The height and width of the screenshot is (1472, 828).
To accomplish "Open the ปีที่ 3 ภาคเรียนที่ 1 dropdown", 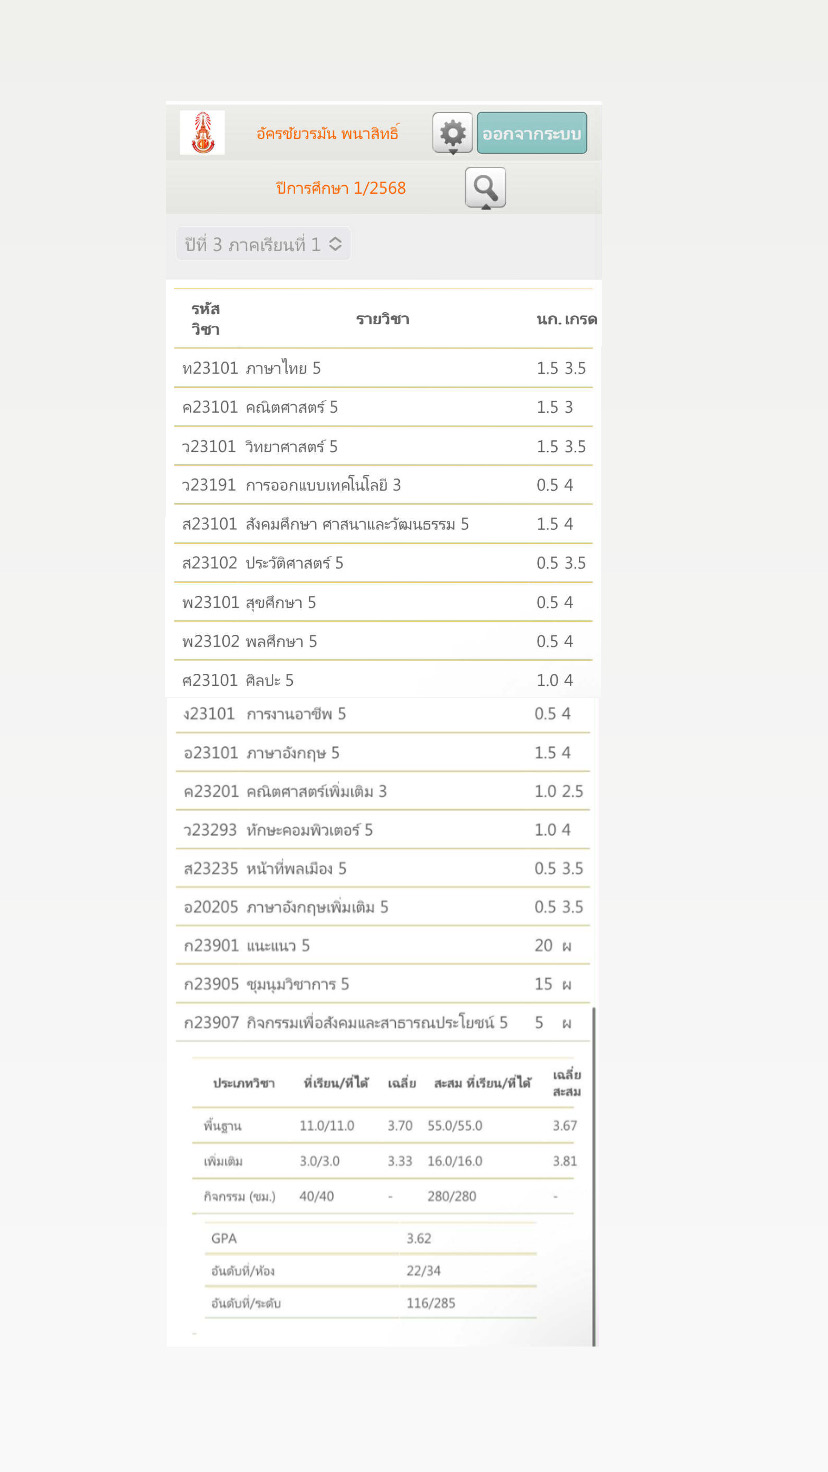I will (x=263, y=244).
